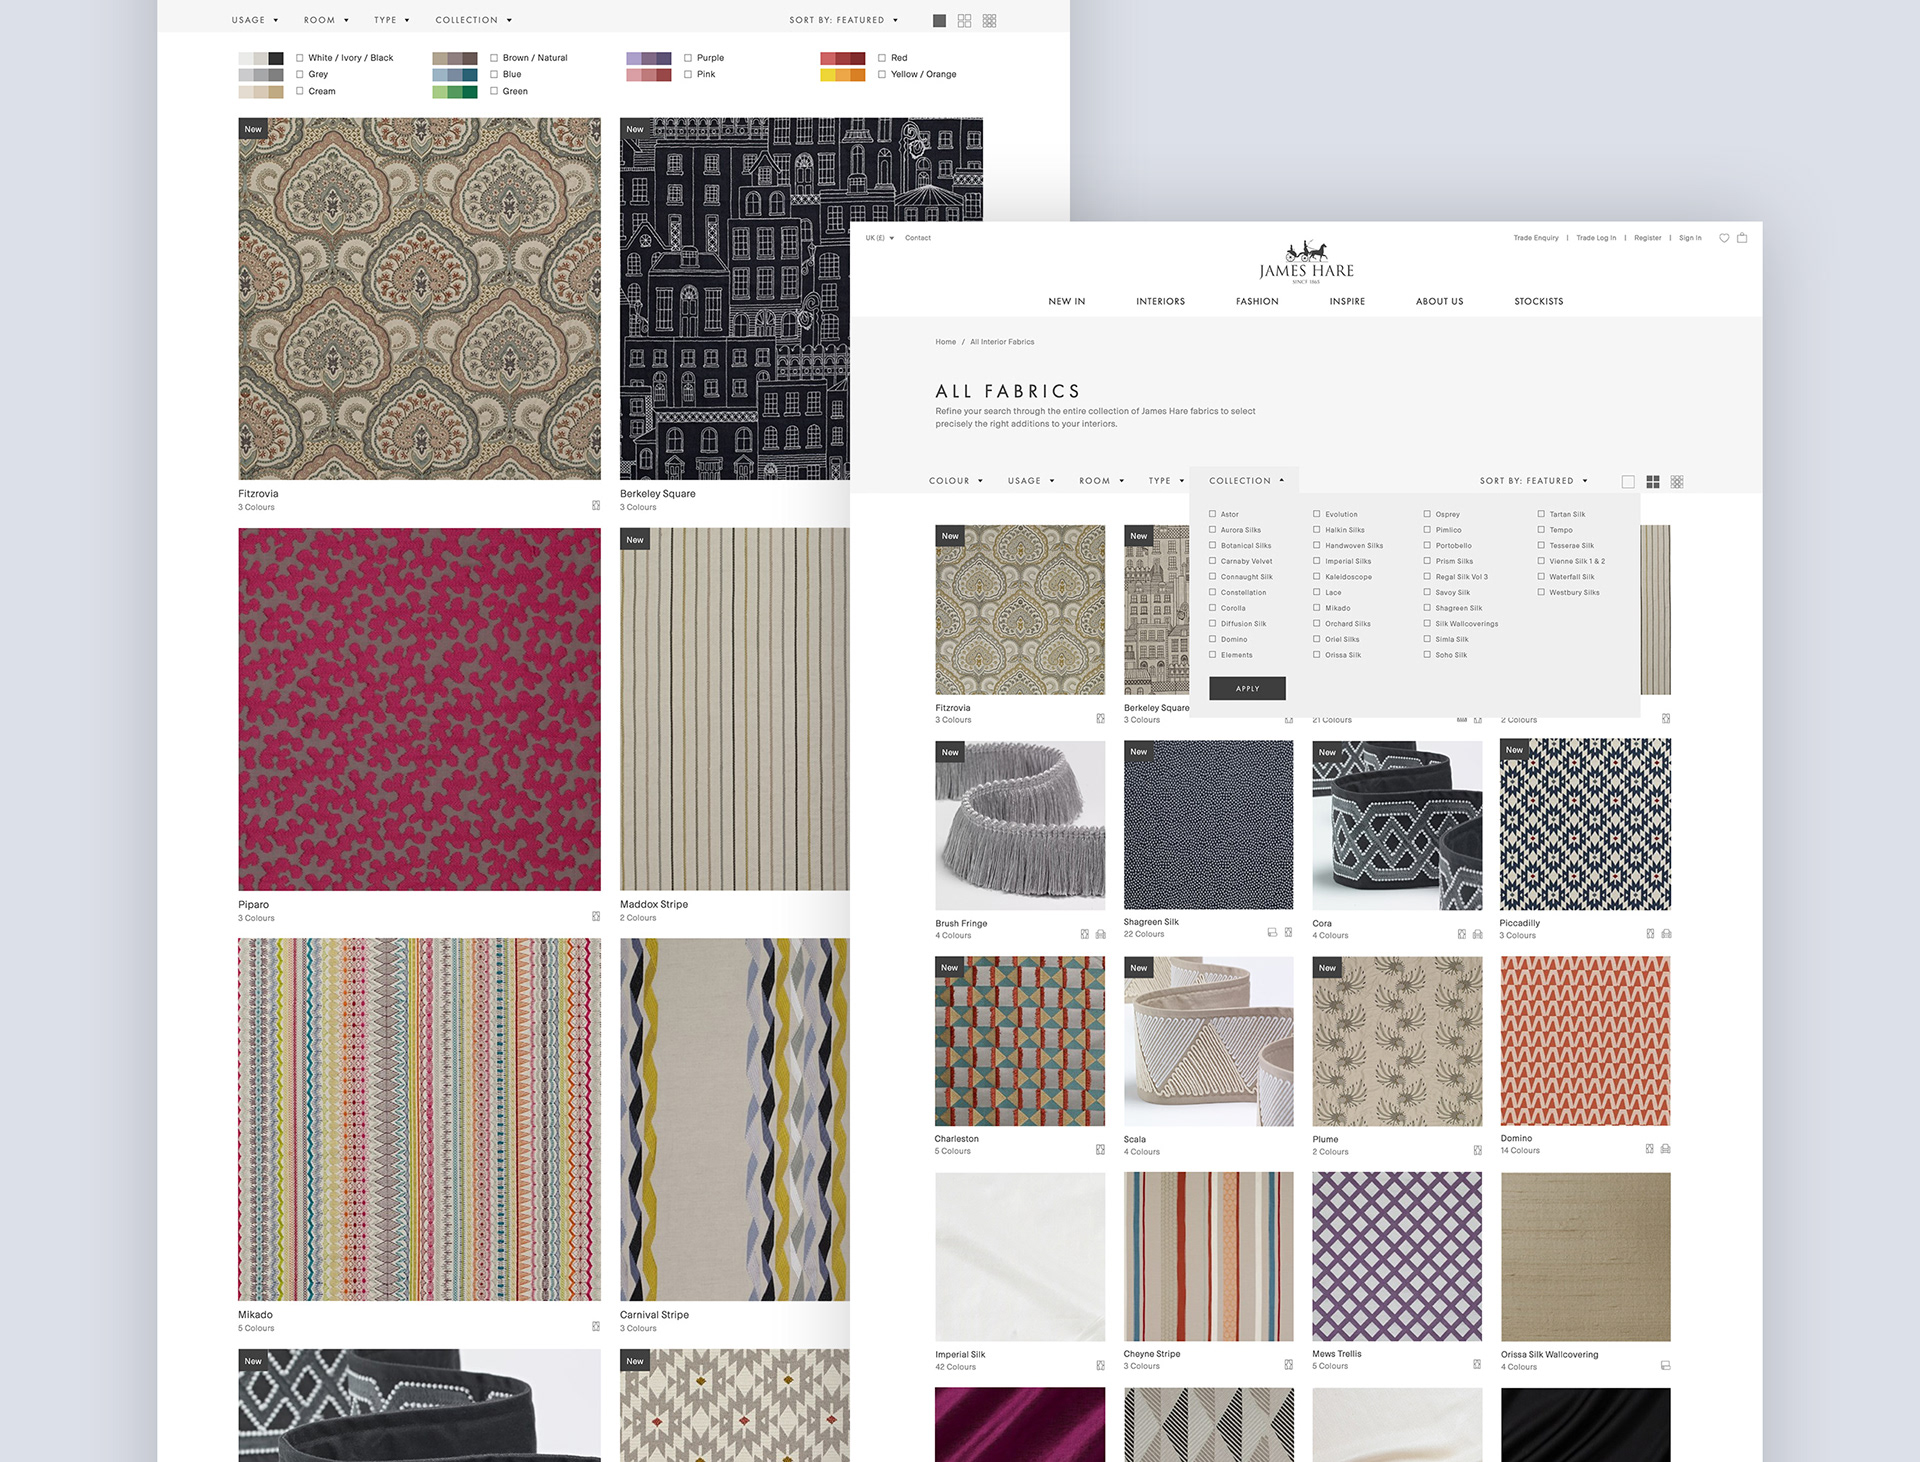Open the NEW IN menu

1066,301
